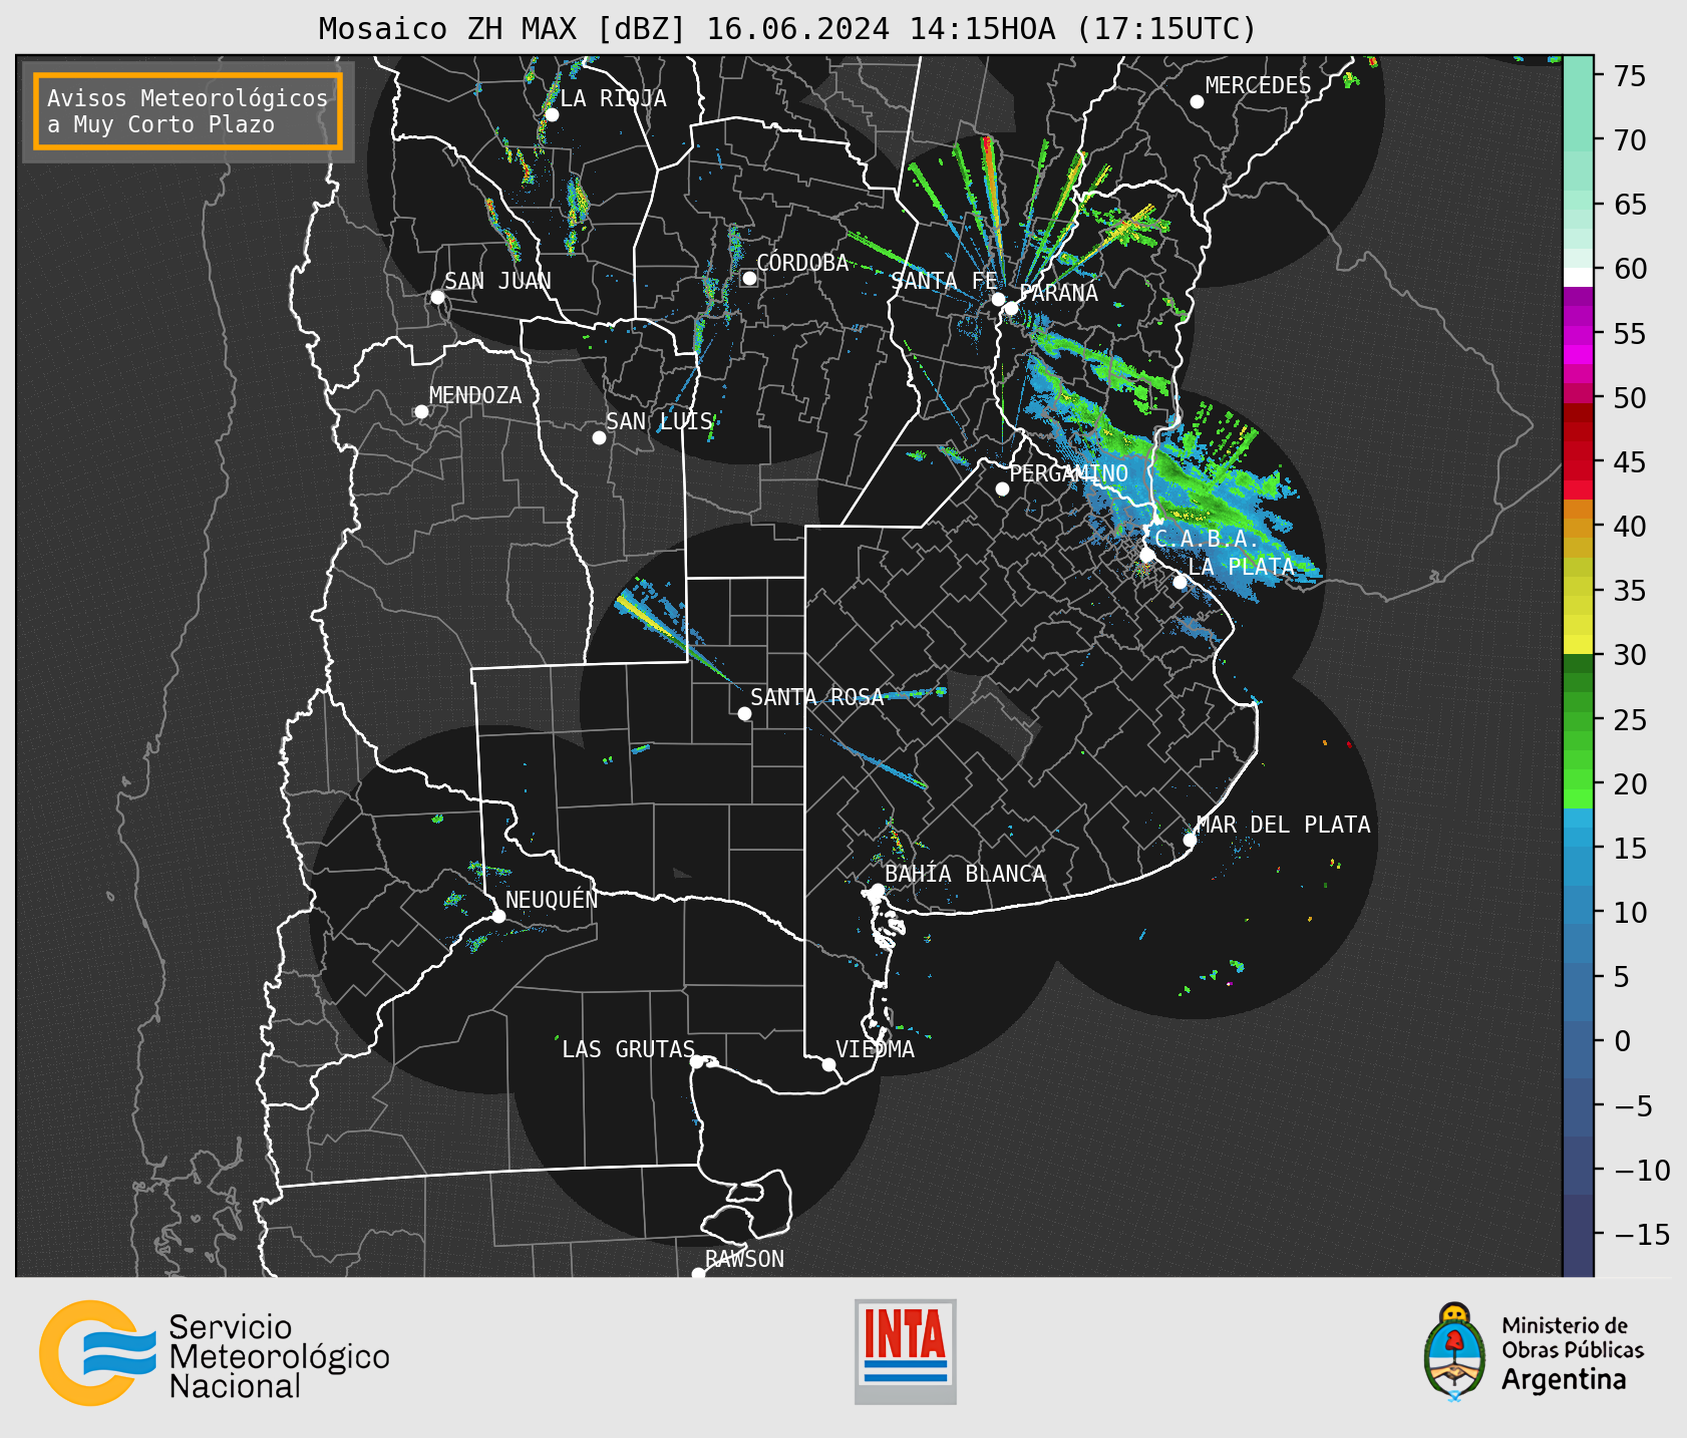
Task: Click the C.A.B.A. city marker dot
Action: pyautogui.click(x=1148, y=555)
